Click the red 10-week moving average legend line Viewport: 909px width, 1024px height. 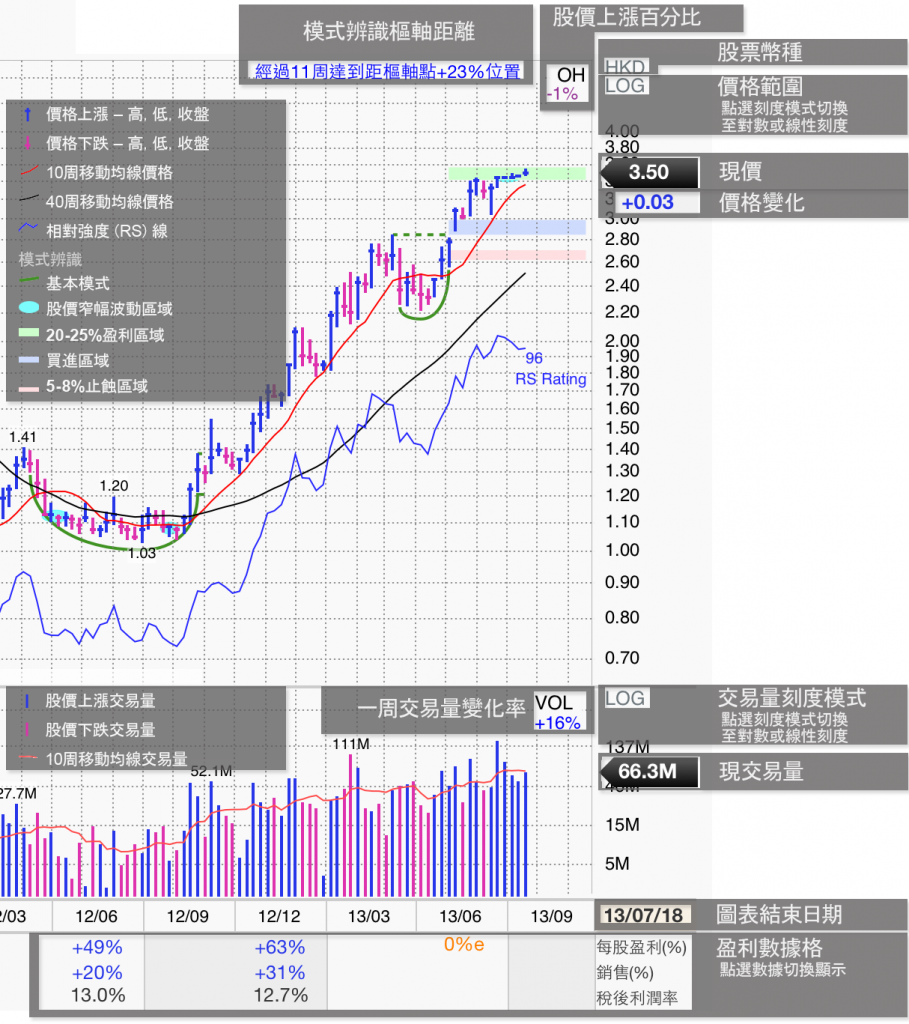pyautogui.click(x=28, y=173)
